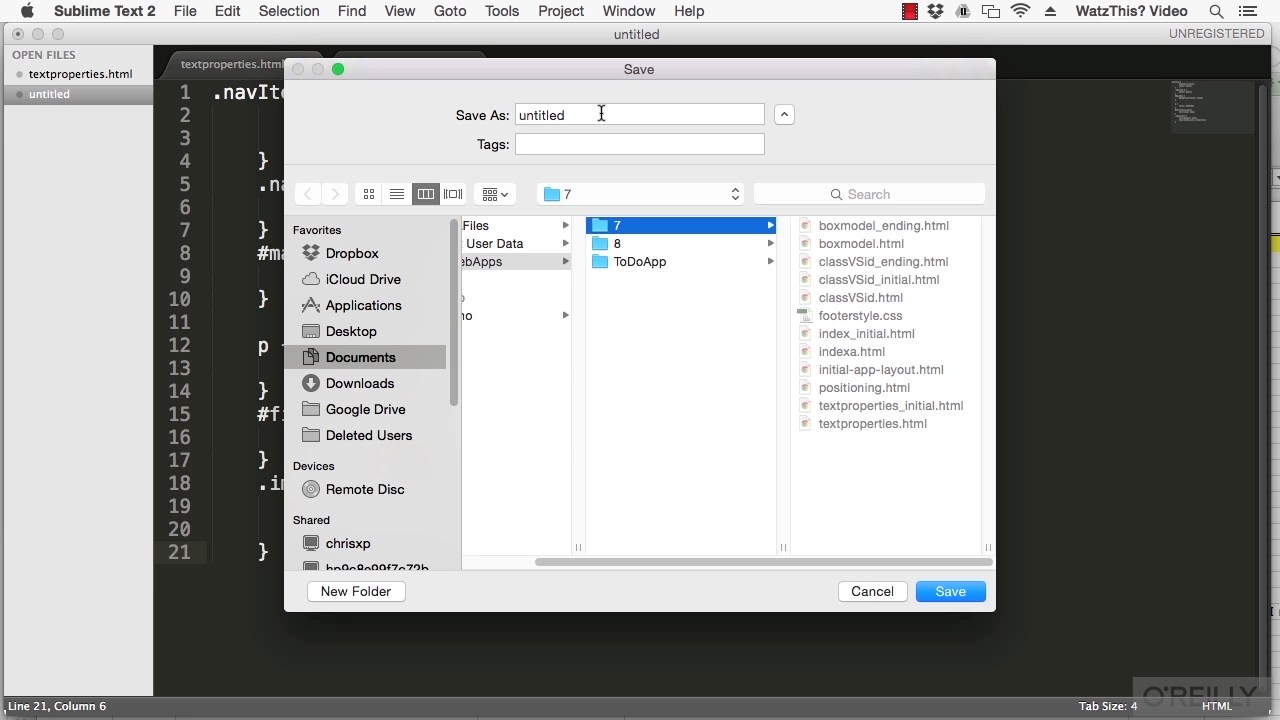
Task: Go forward with the right chevron button
Action: coord(335,194)
